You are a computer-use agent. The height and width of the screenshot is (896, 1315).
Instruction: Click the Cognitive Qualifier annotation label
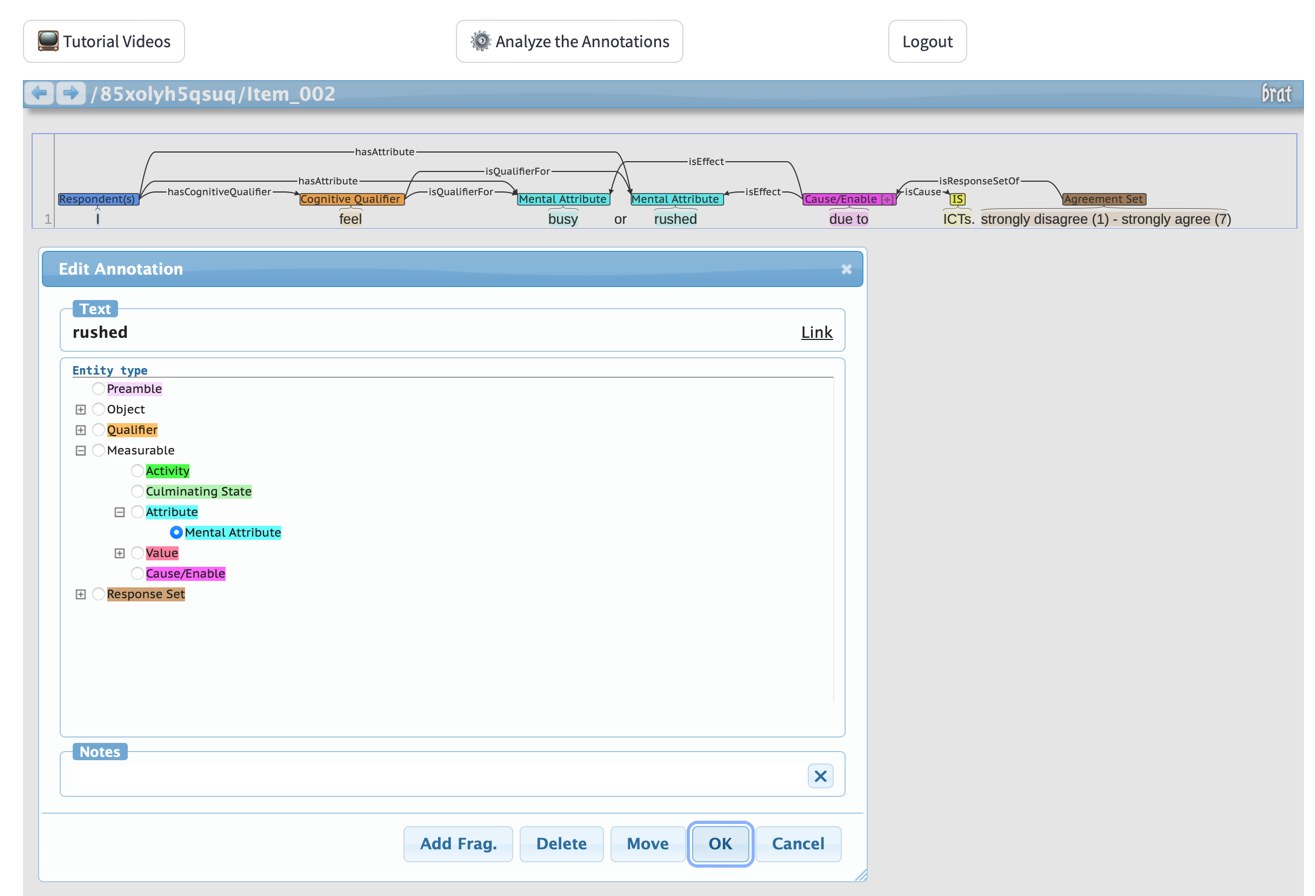pyautogui.click(x=351, y=199)
